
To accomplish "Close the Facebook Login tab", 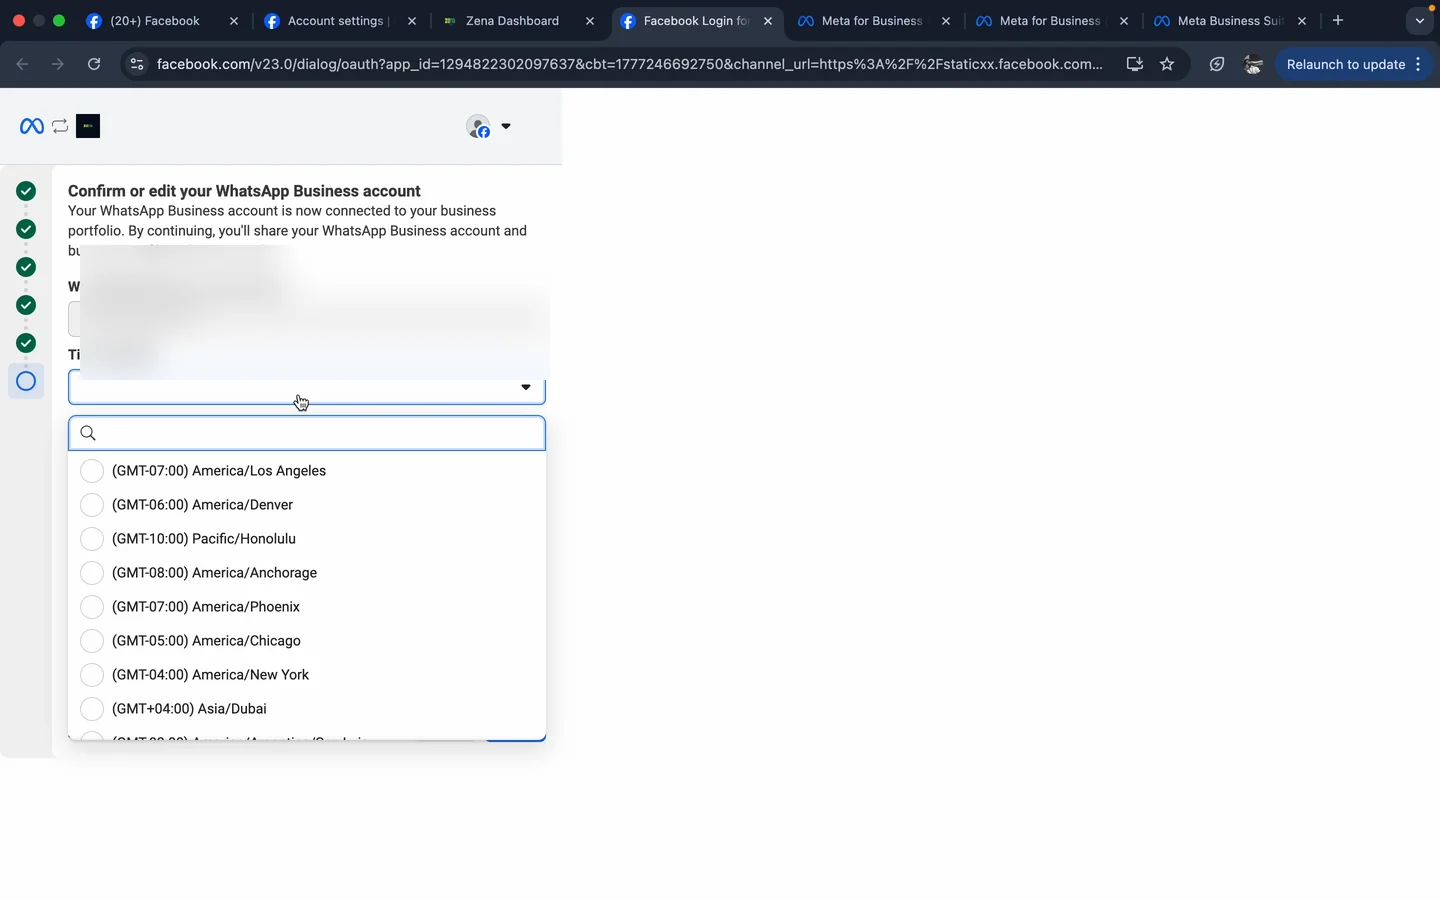I will (x=768, y=21).
